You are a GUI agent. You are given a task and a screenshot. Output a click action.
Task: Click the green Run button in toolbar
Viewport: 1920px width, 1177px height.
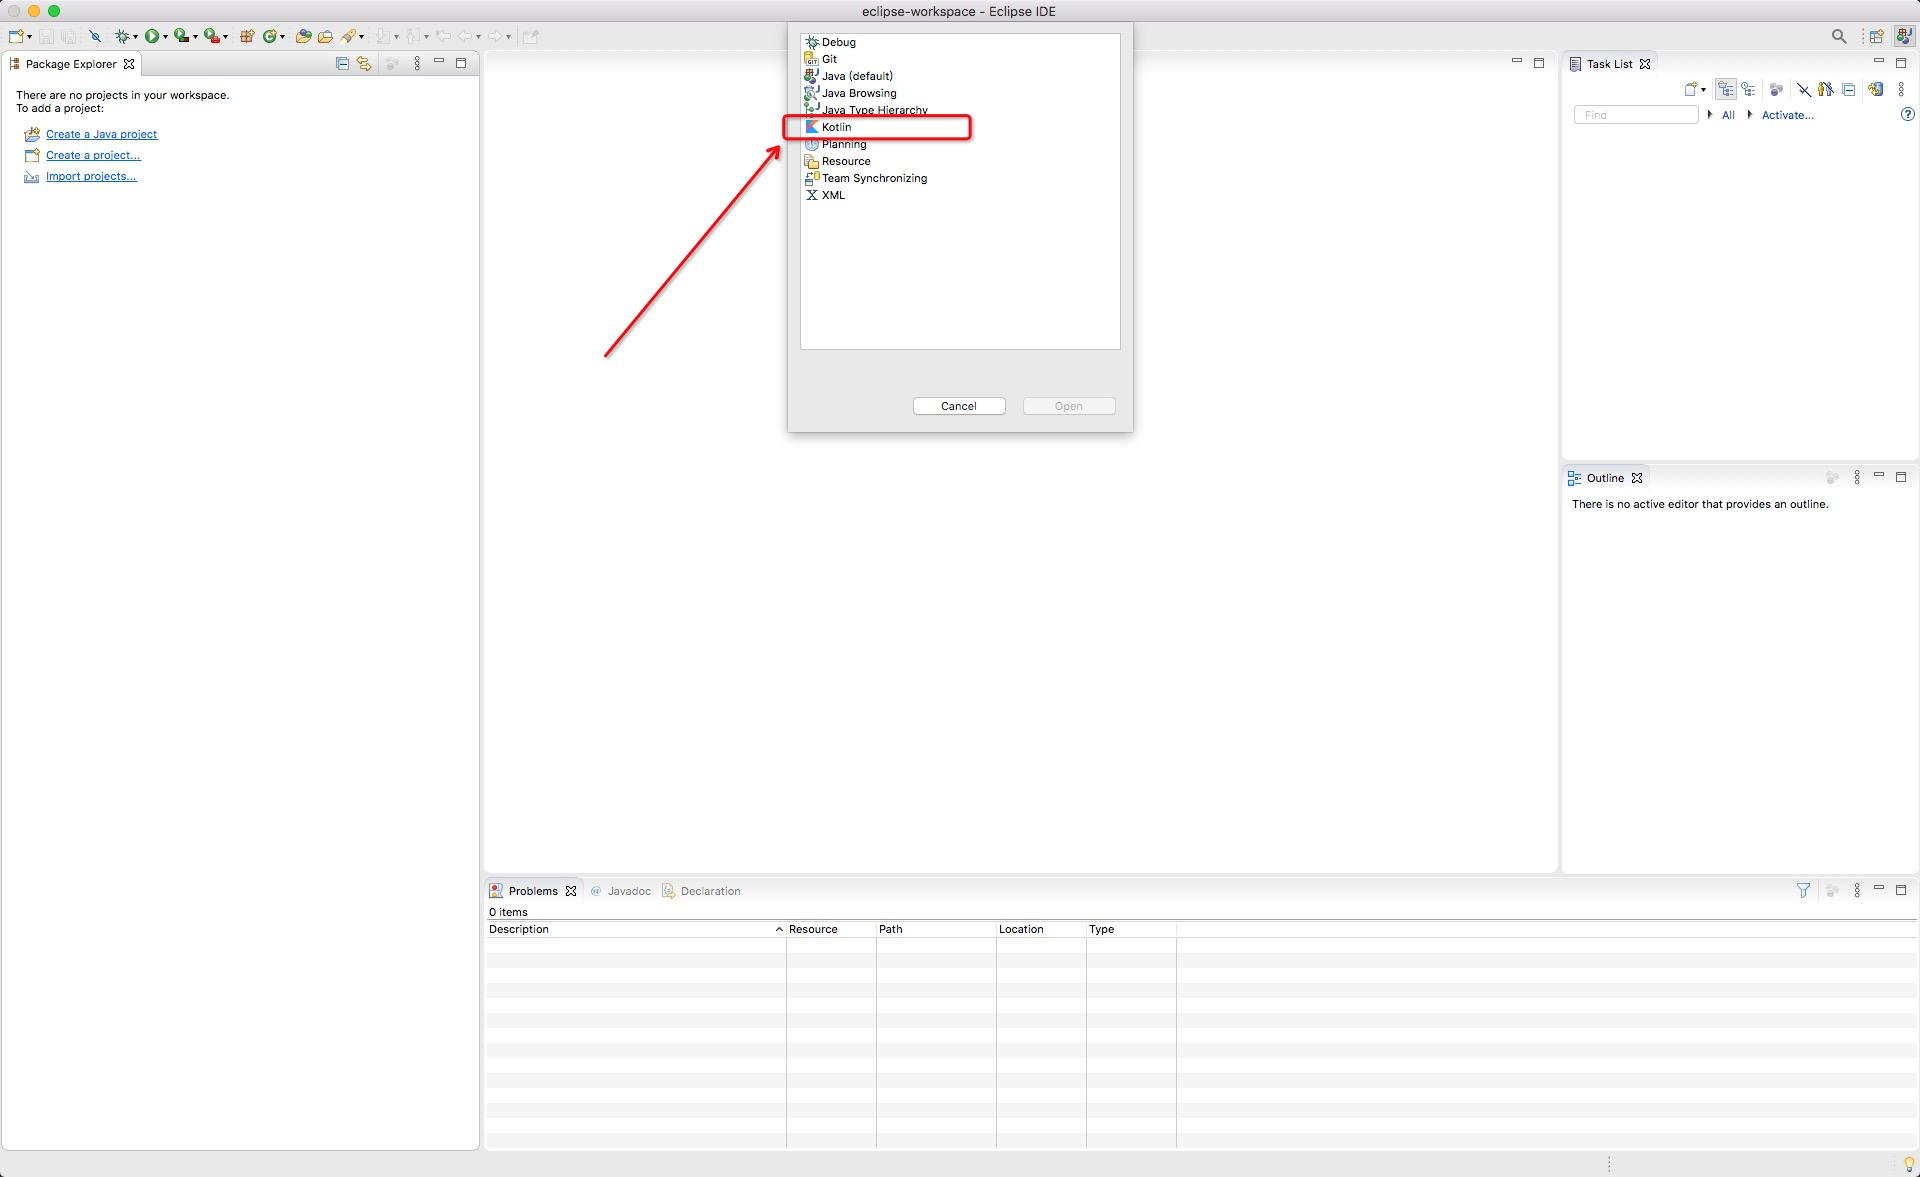pyautogui.click(x=152, y=36)
